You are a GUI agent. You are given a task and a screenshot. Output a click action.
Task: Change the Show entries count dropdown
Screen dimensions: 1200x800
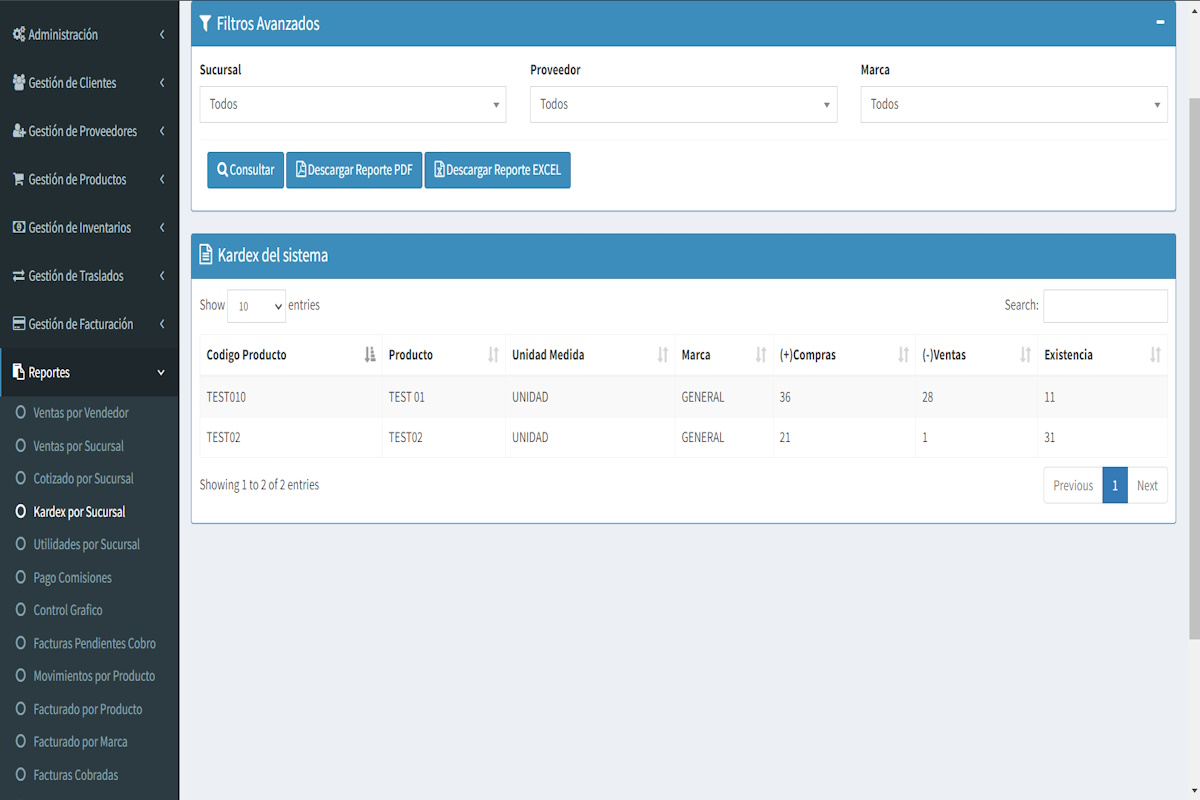(x=256, y=306)
